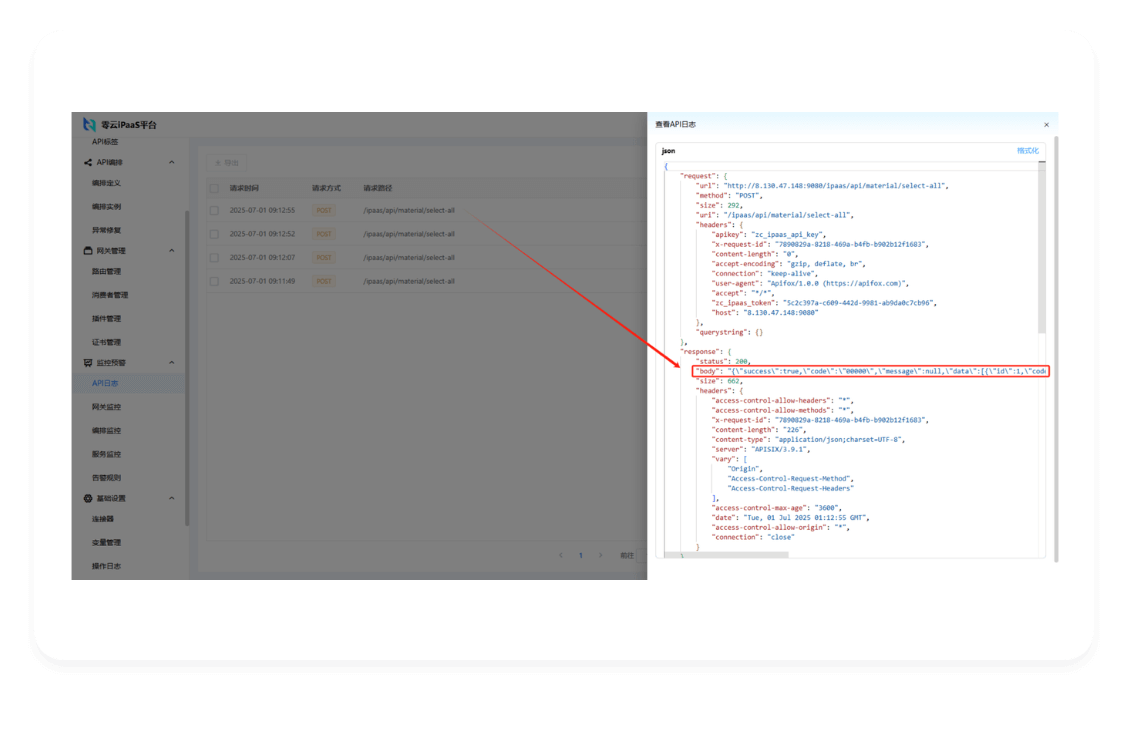Screen dimensions: 1126x748
Task: Go to next page with right arrow
Action: click(600, 555)
